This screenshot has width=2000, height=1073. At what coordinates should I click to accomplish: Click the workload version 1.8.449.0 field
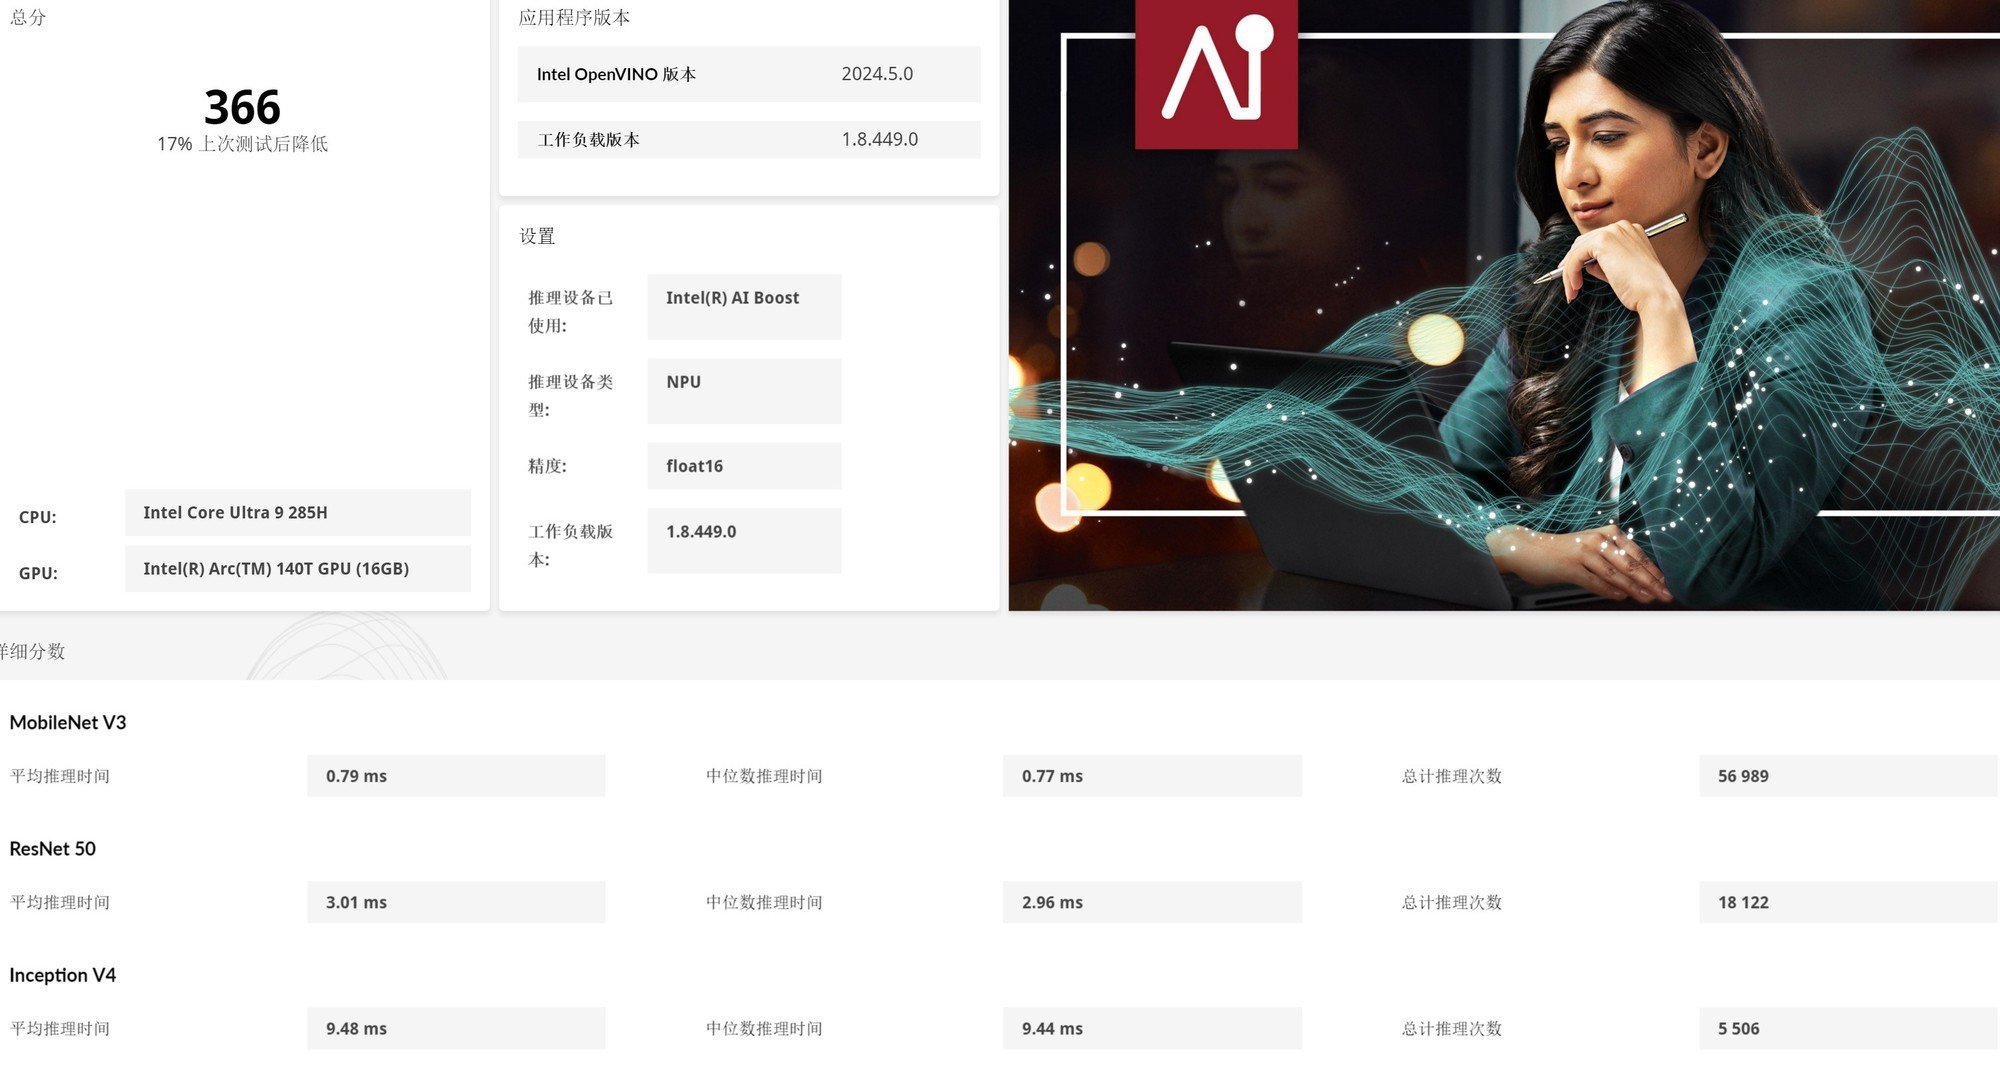tap(743, 540)
